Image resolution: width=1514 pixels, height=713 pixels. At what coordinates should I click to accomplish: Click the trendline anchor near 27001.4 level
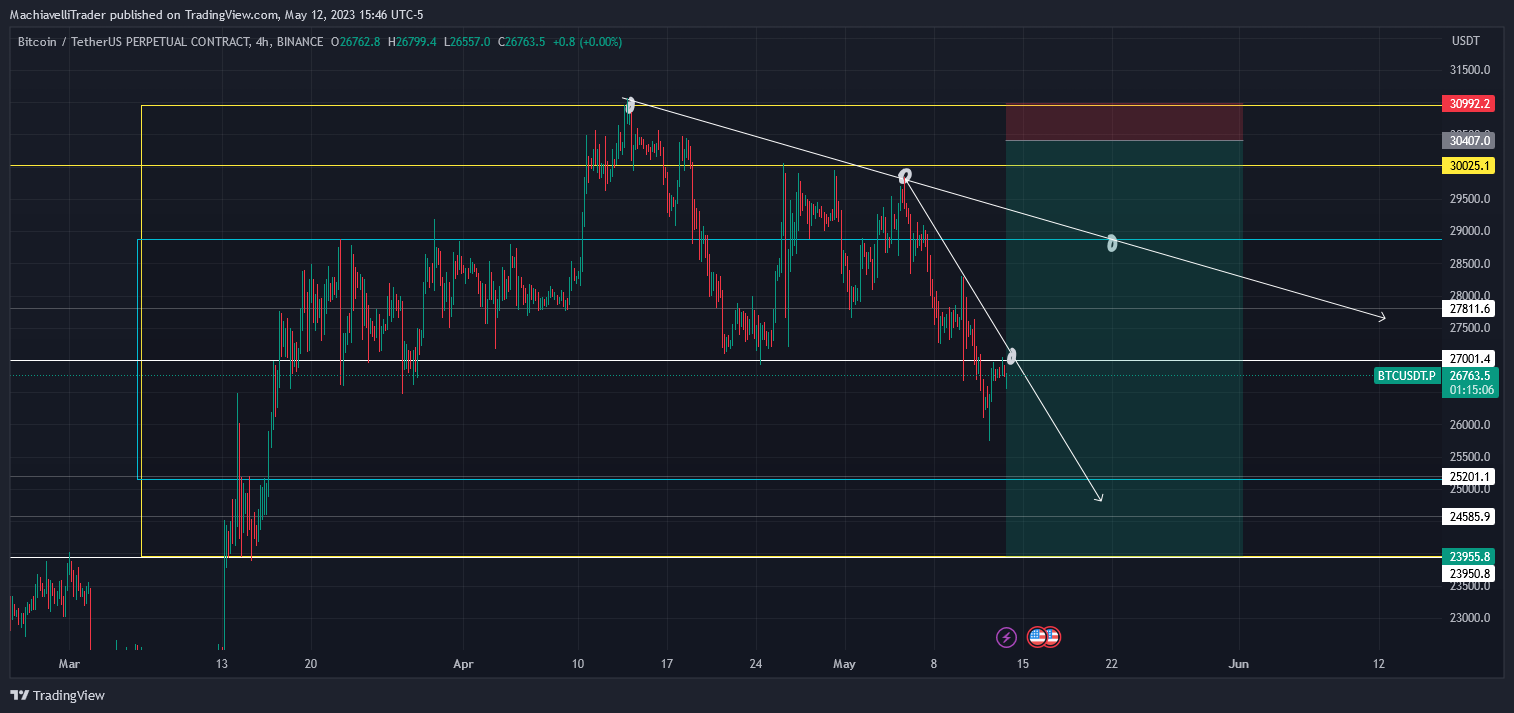tap(1012, 355)
